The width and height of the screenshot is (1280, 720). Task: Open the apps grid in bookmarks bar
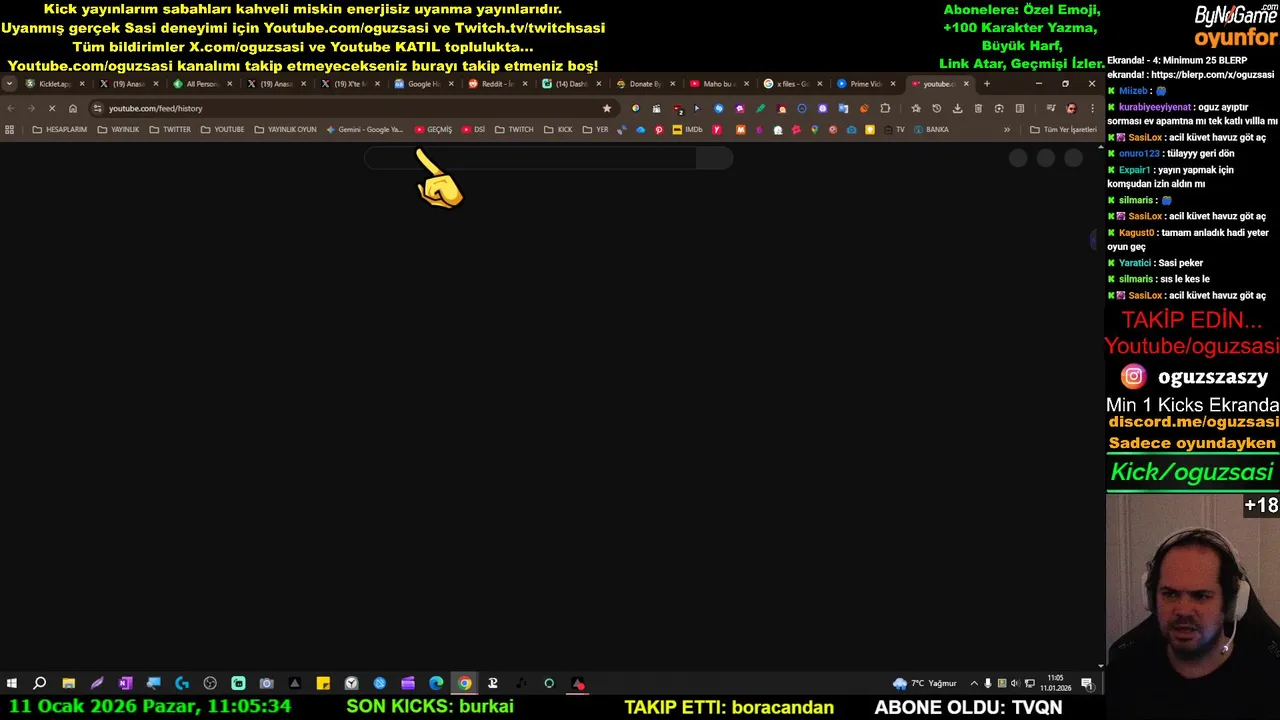10,129
